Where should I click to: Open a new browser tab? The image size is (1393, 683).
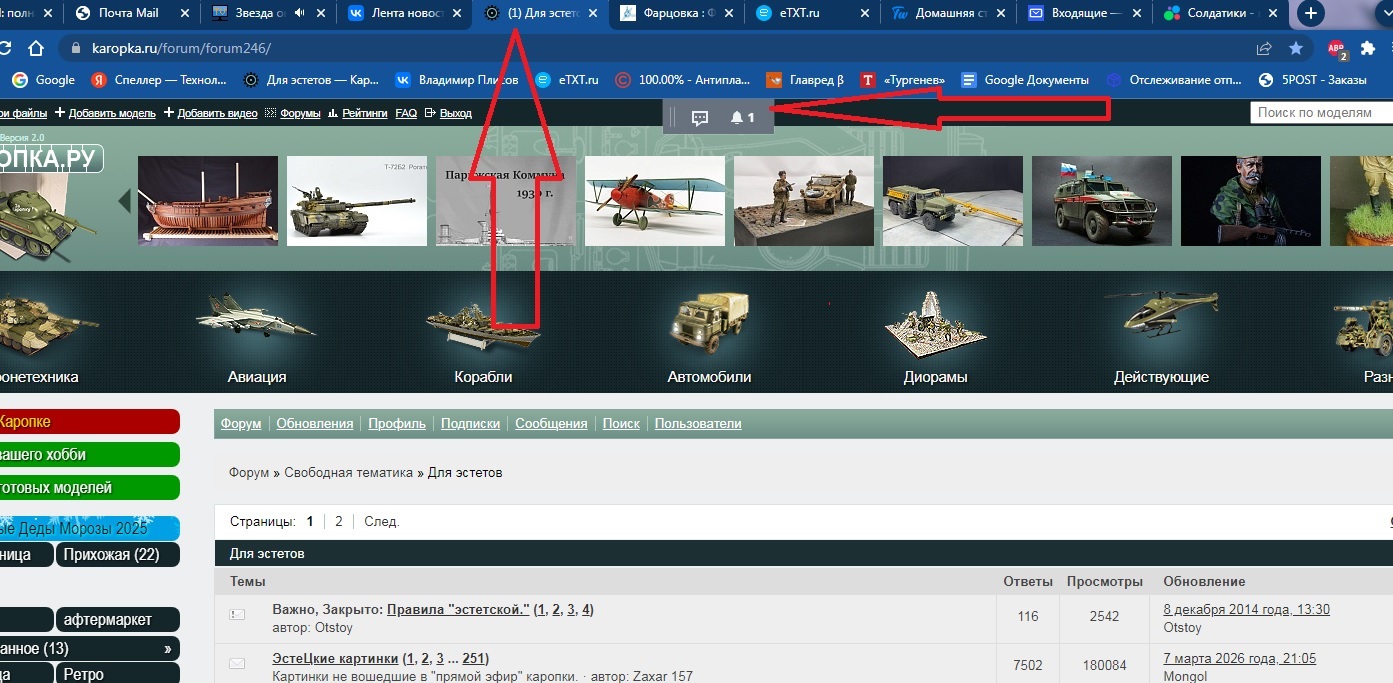(1311, 14)
